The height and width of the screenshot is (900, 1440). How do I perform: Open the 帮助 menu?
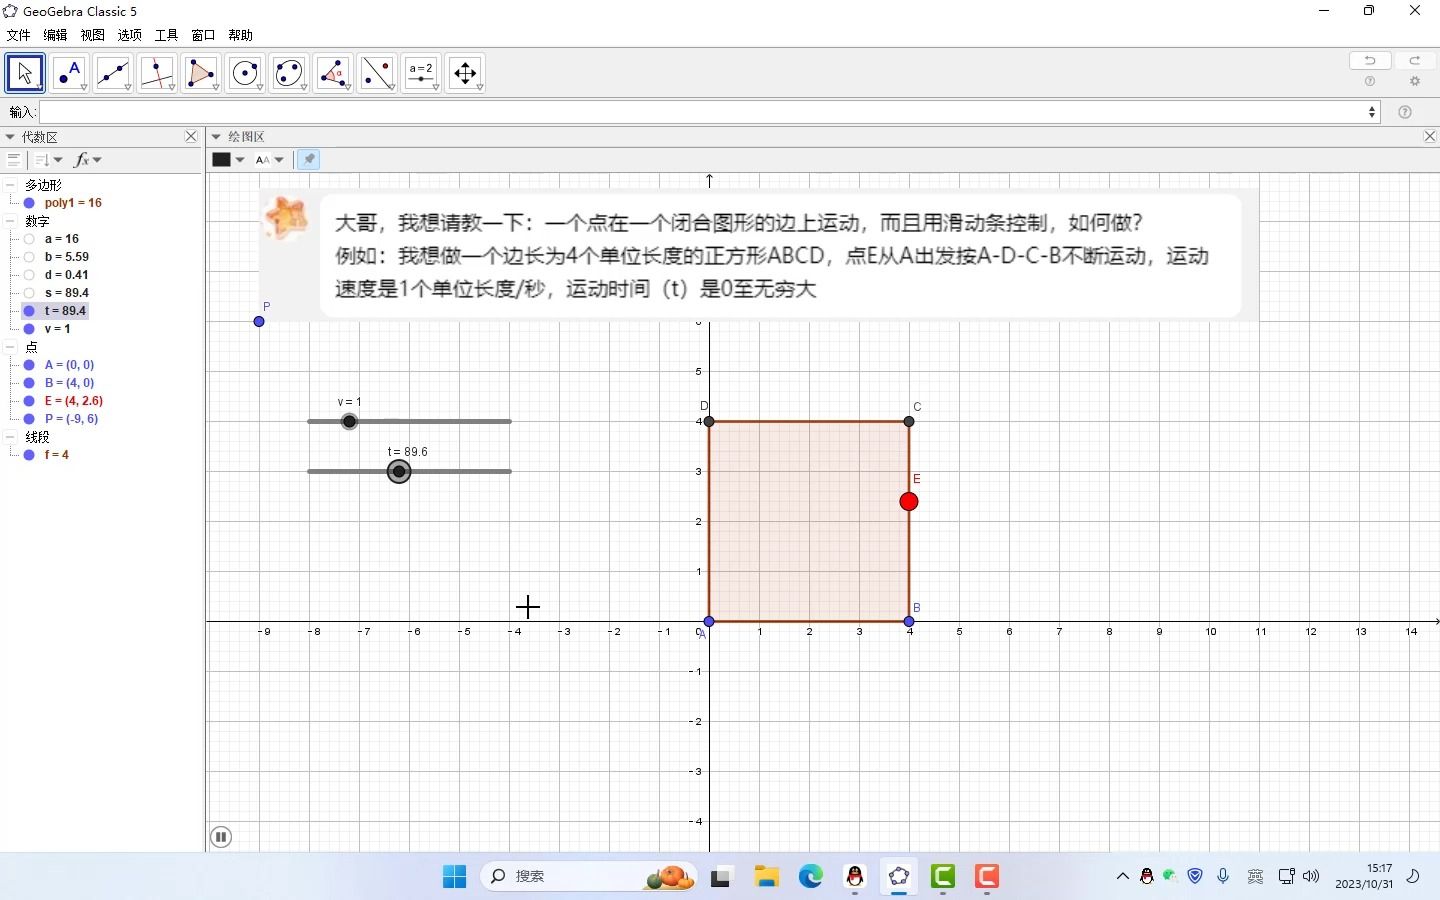(x=240, y=35)
